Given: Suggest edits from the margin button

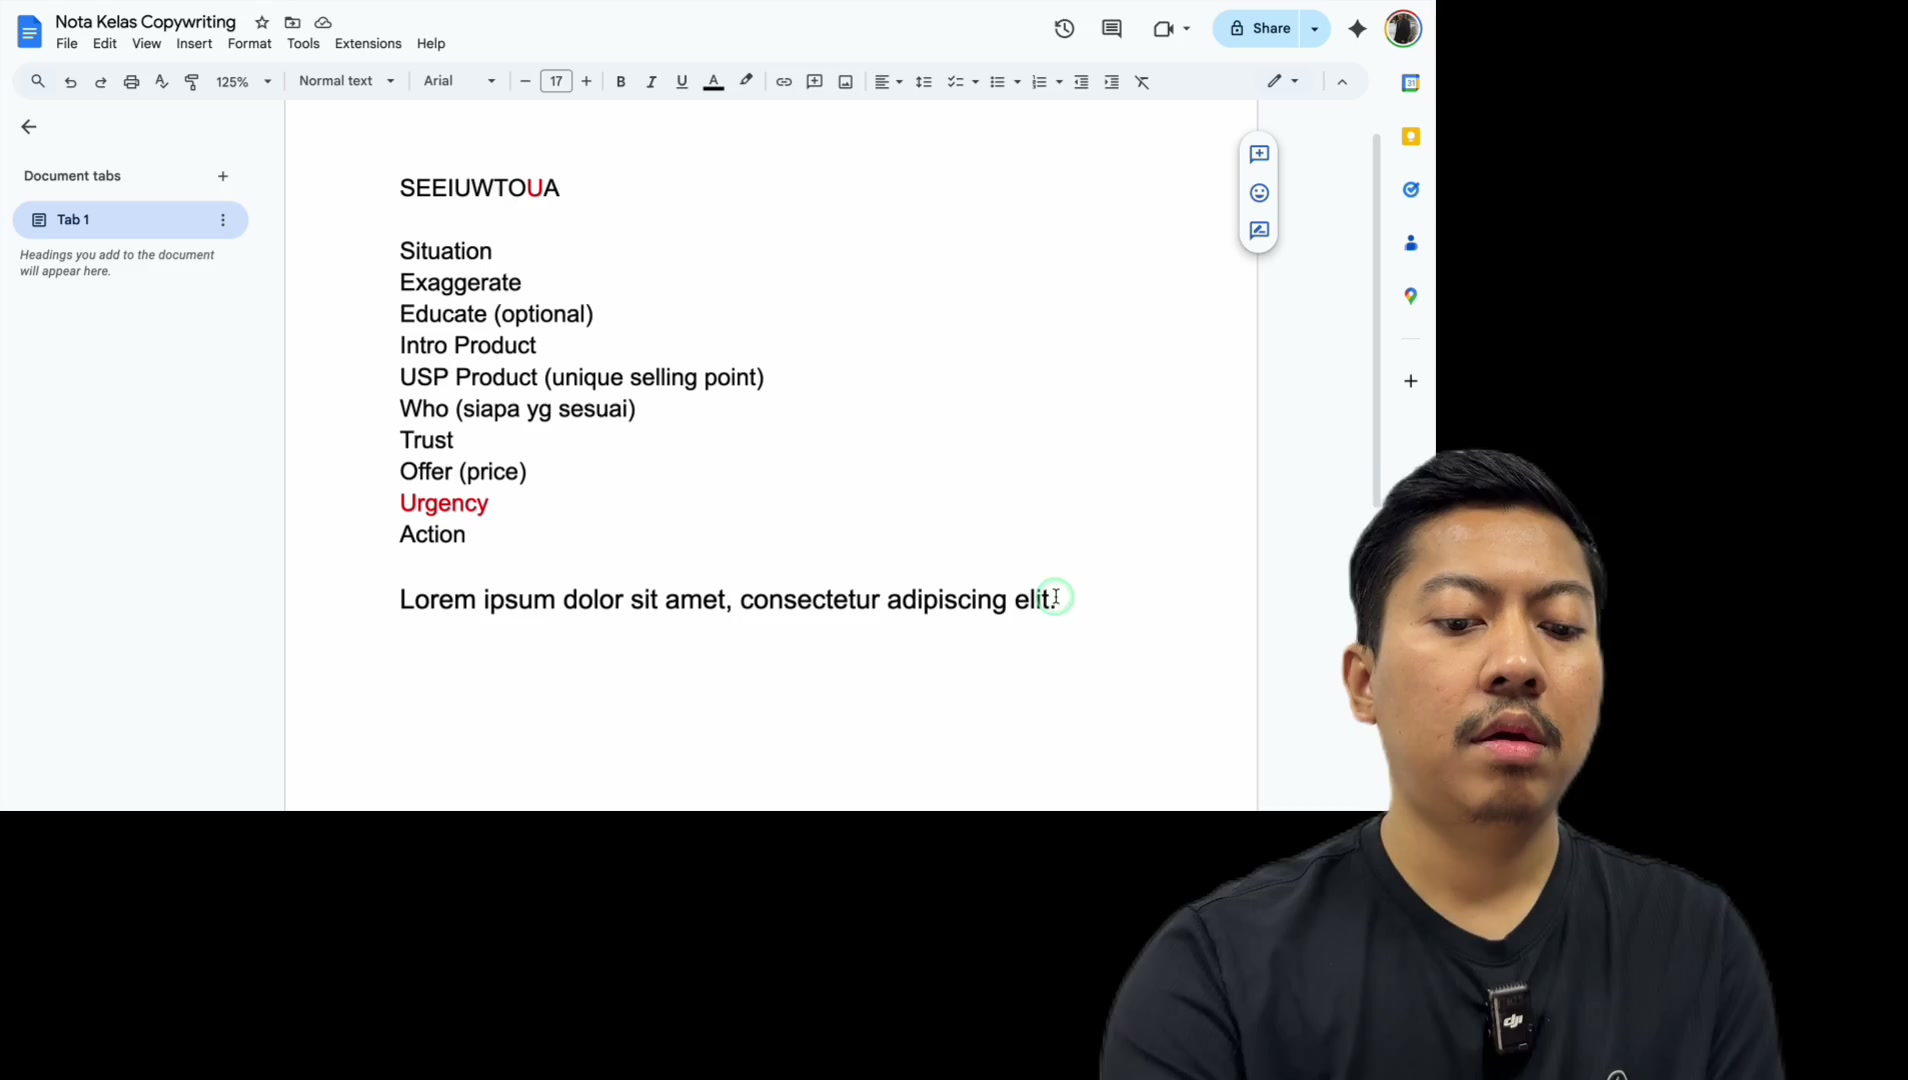Looking at the screenshot, I should [1259, 231].
